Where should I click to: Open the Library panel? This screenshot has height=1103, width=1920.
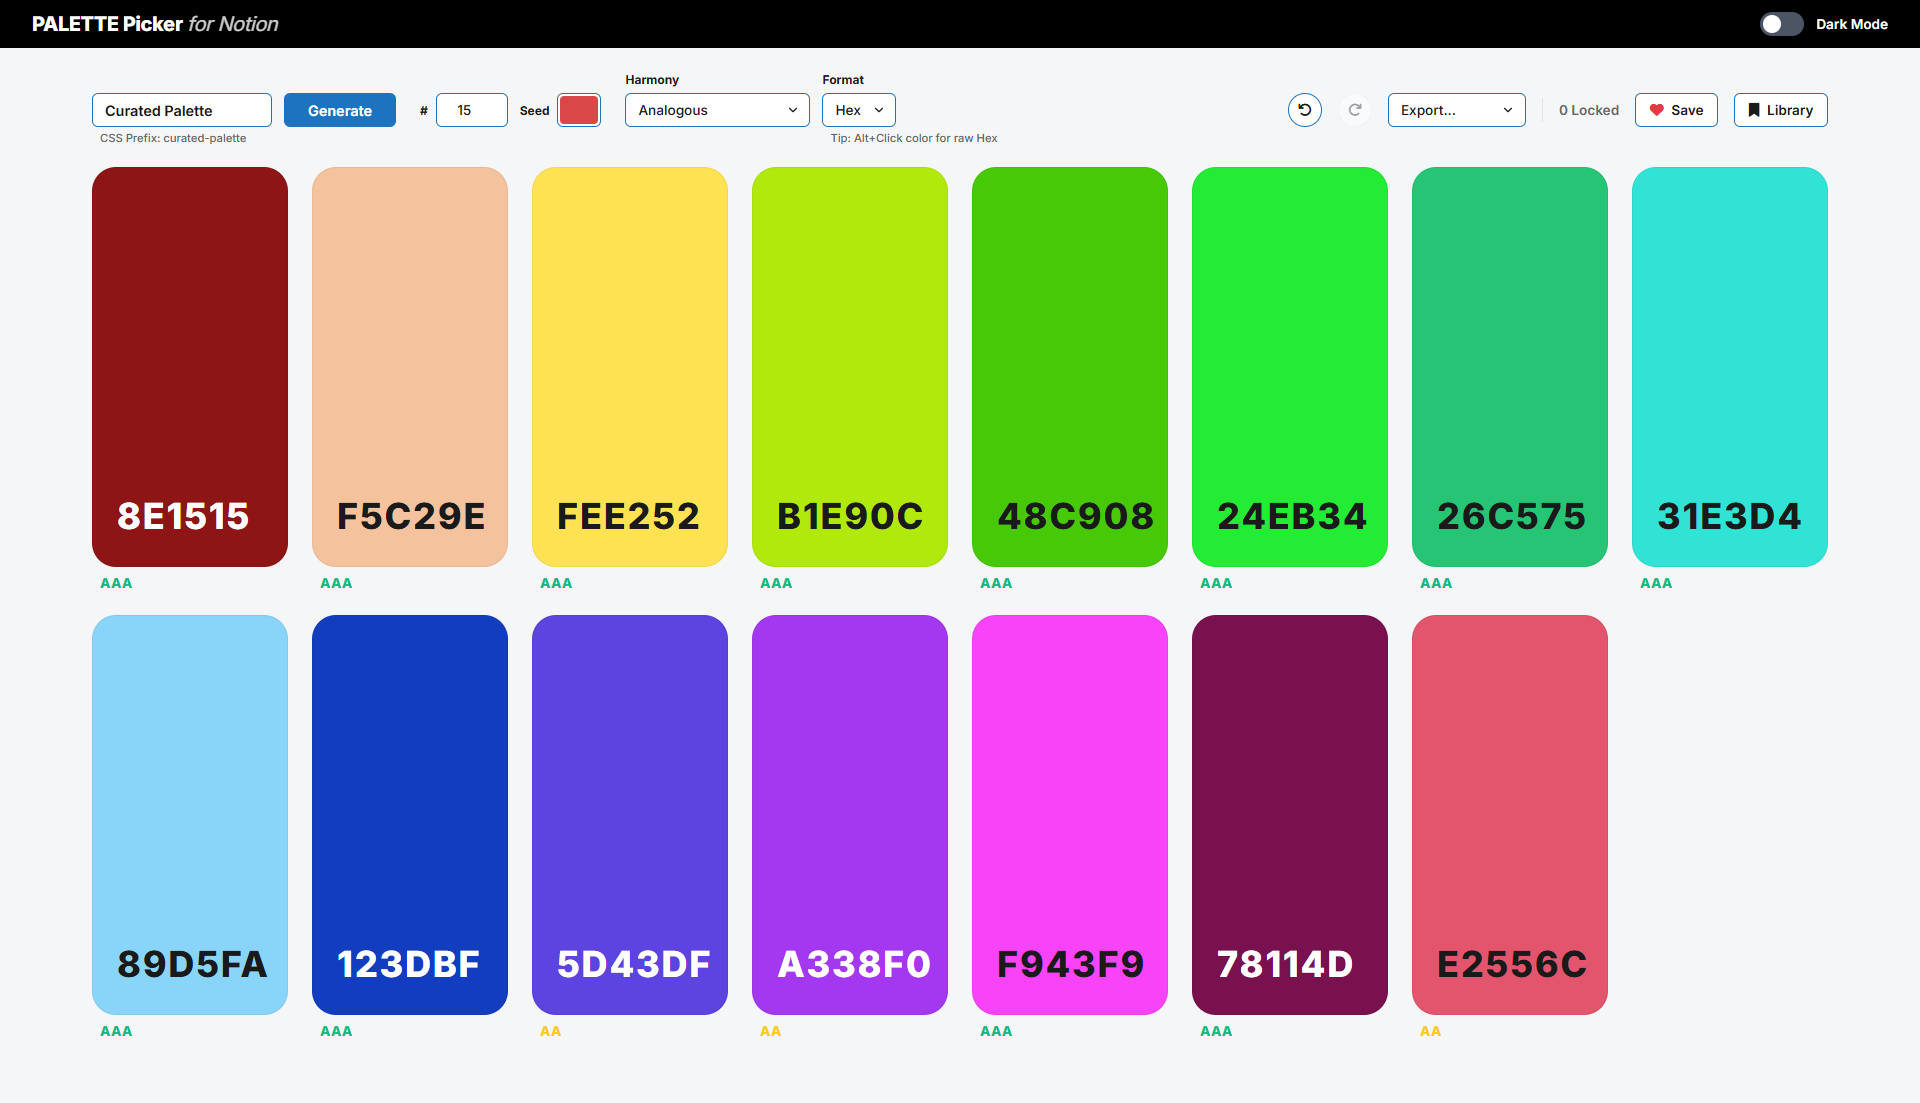(x=1780, y=110)
